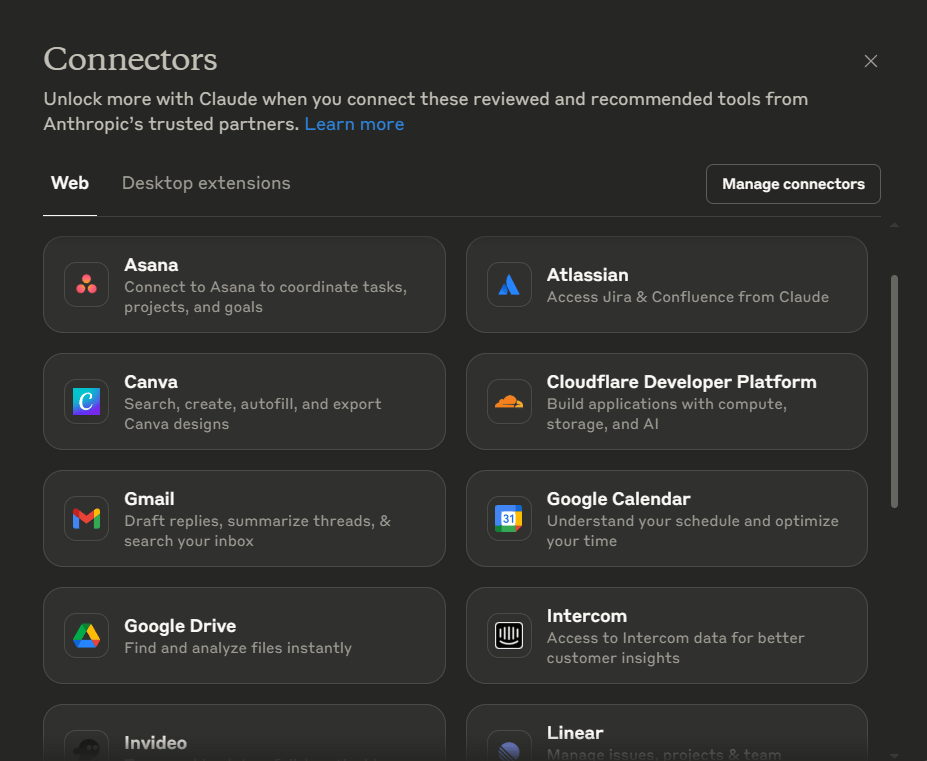Image resolution: width=927 pixels, height=761 pixels.
Task: Click the Invideo logo icon
Action: coord(86,749)
